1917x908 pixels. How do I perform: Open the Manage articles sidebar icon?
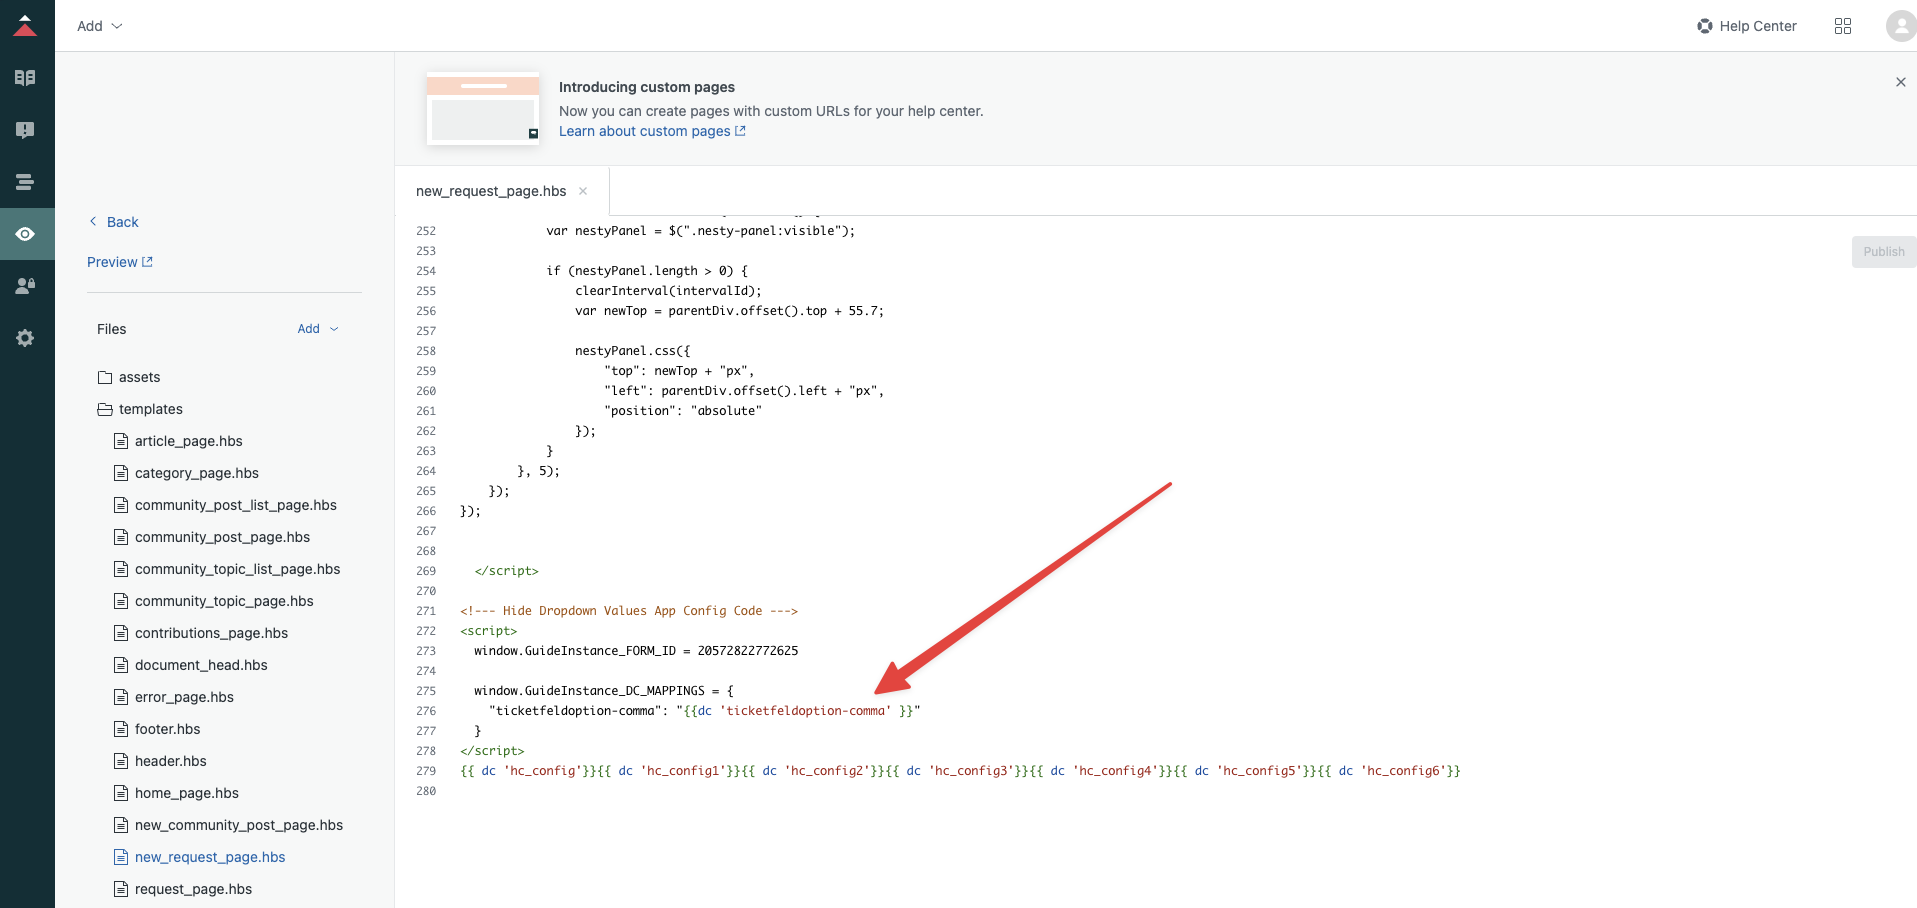pos(26,78)
